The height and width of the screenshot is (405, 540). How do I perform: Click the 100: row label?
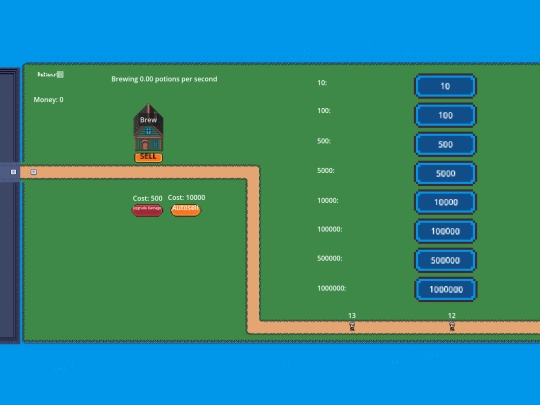click(324, 111)
